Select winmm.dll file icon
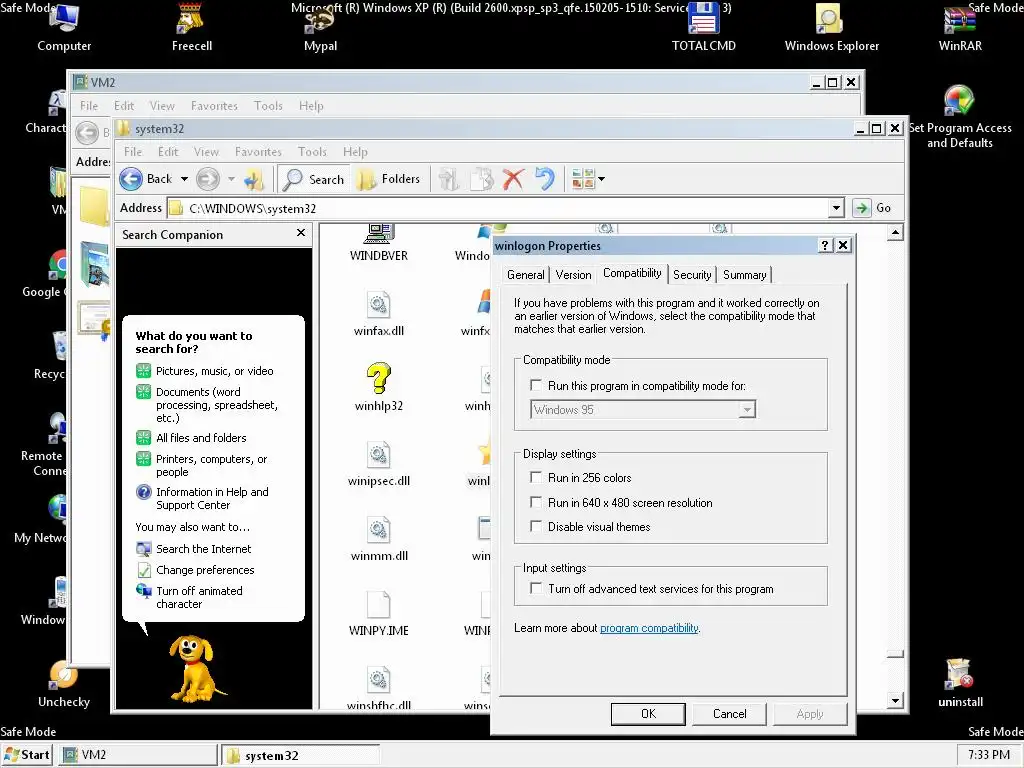This screenshot has width=1024, height=768. (379, 539)
